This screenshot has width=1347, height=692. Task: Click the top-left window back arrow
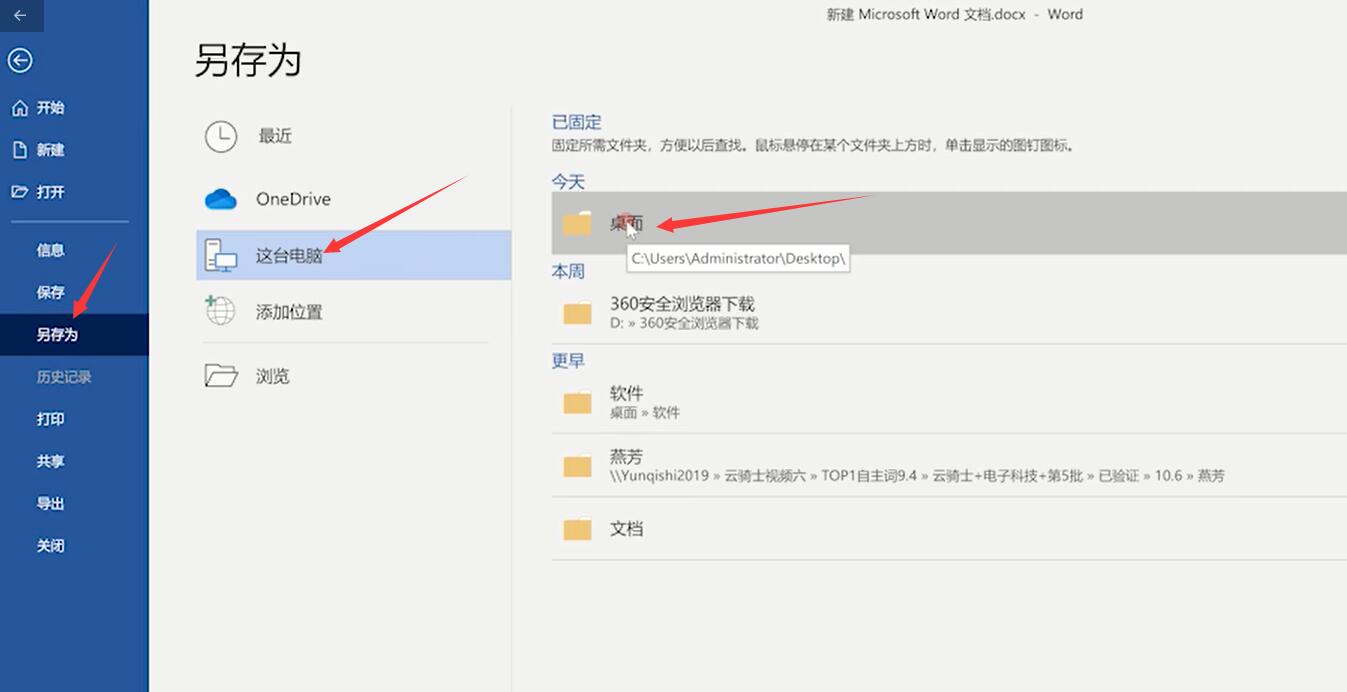[x=20, y=15]
